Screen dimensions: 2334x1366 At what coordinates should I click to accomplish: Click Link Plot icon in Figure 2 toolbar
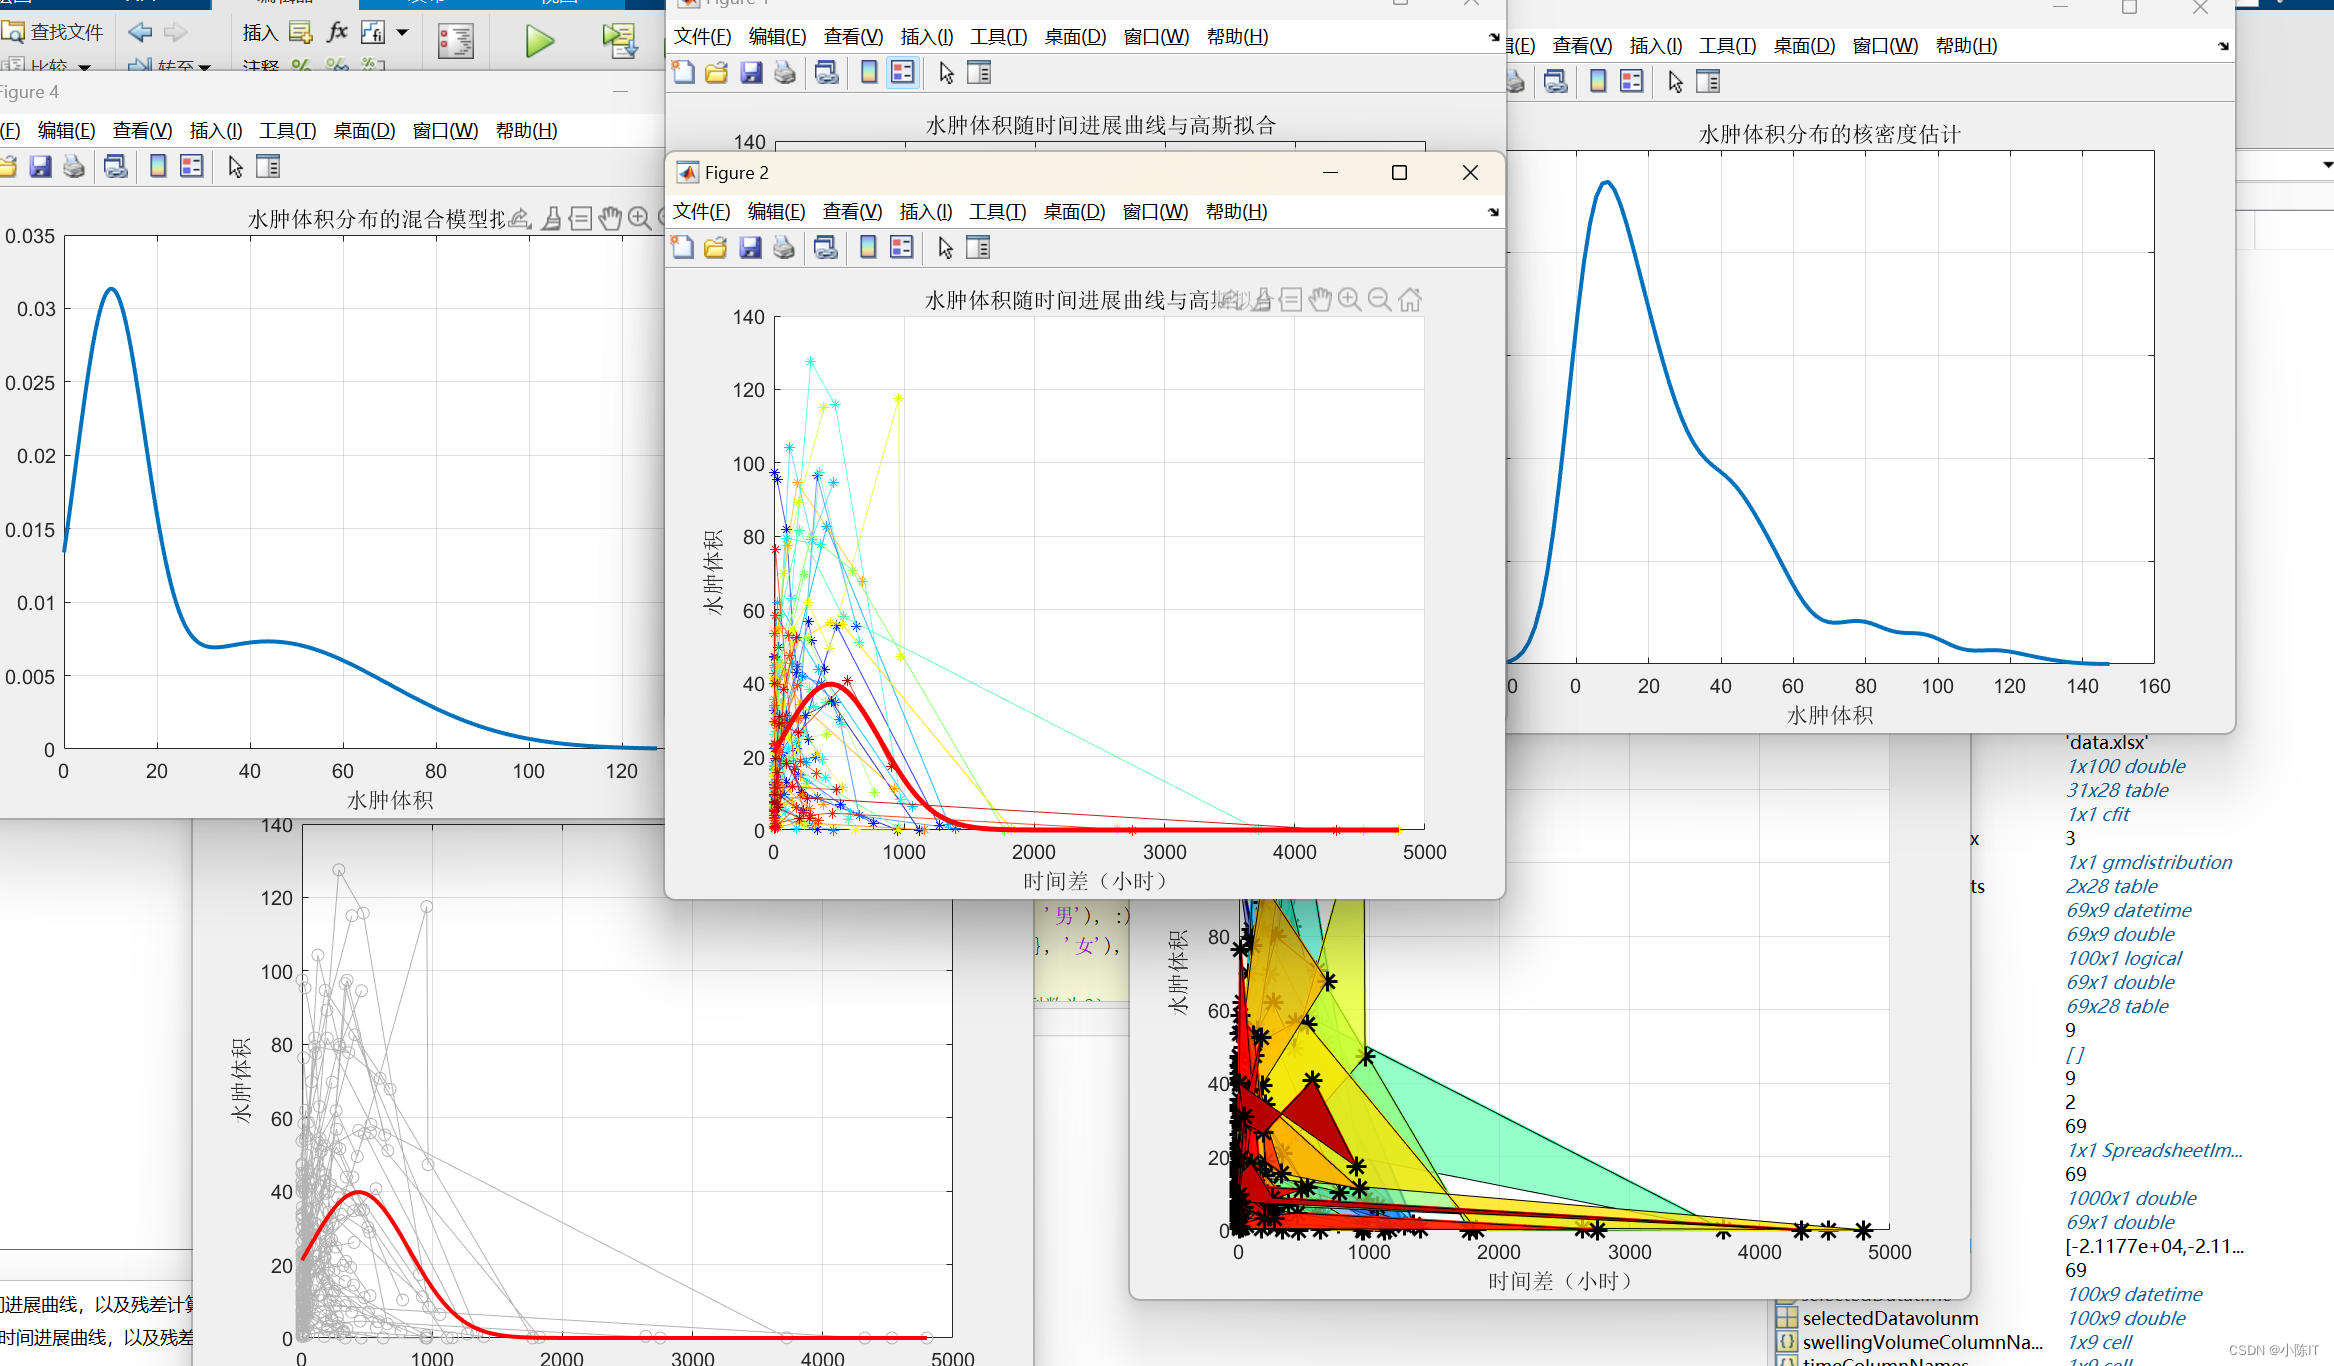(826, 248)
